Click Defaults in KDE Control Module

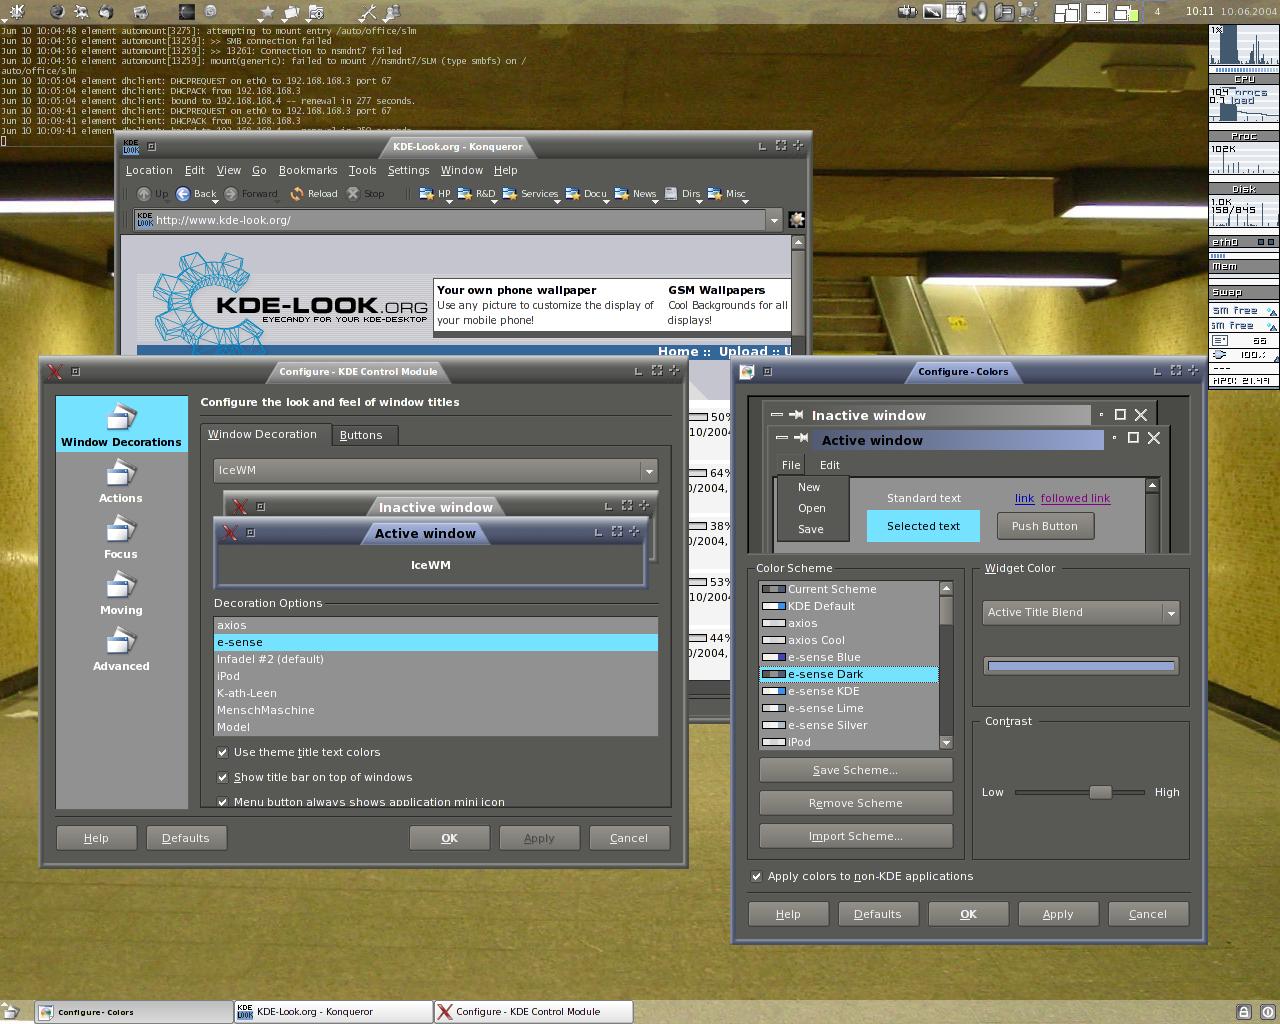186,838
